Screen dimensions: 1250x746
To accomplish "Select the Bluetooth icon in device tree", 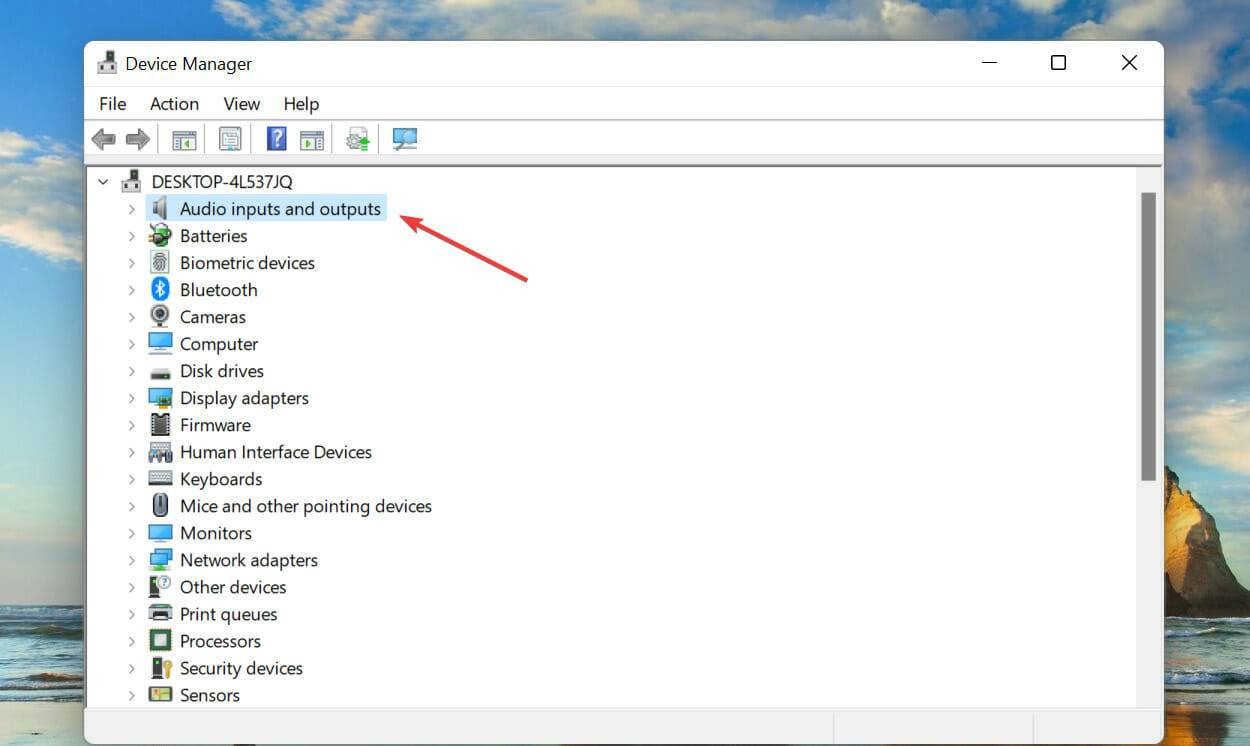I will (160, 290).
